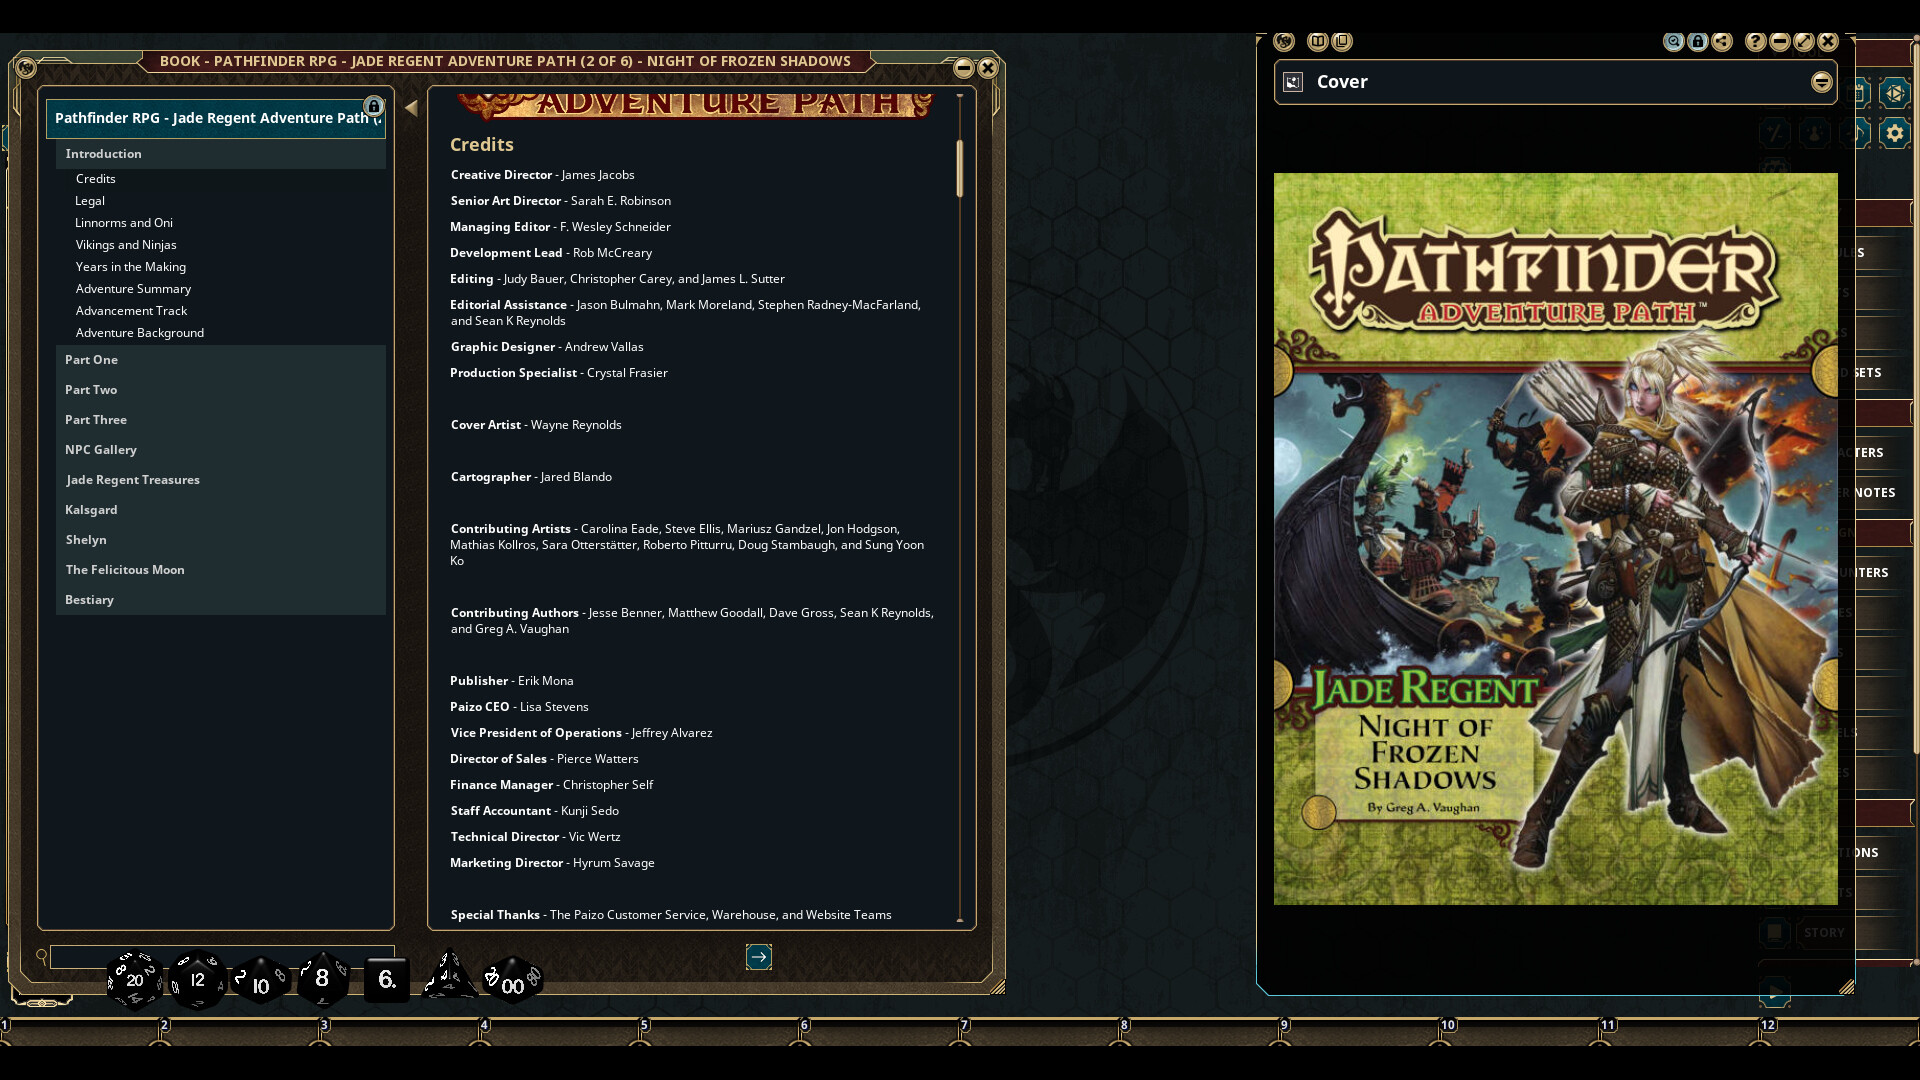Toggle the book index lock icon

pos(373,106)
